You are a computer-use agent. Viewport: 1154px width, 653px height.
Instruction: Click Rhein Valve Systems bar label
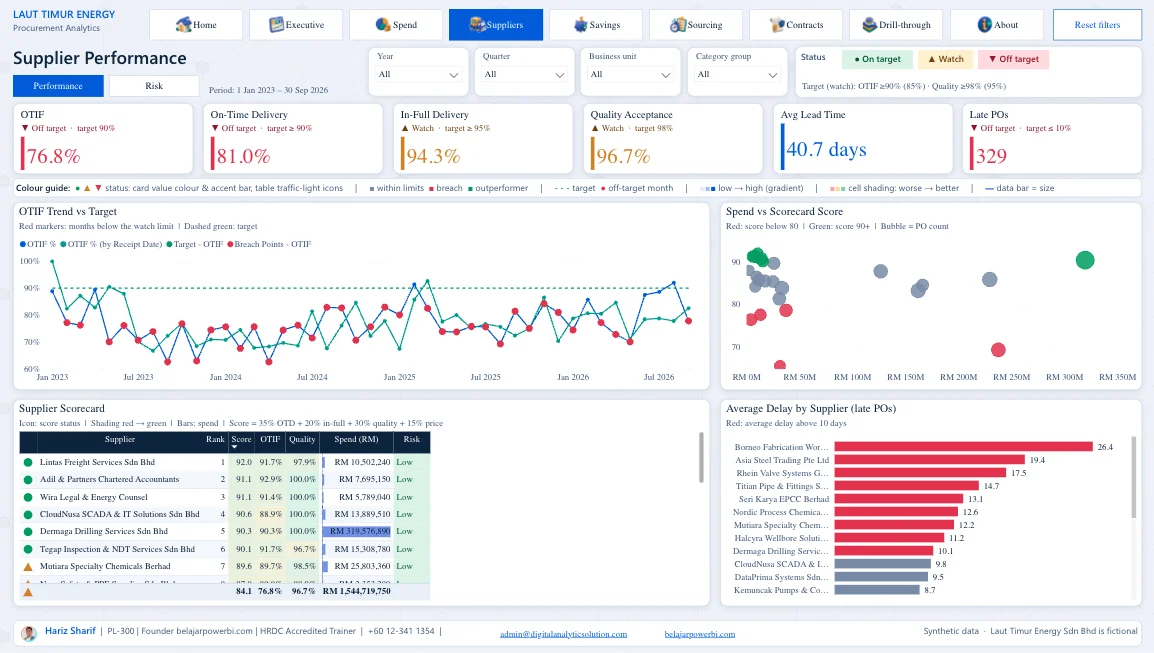click(782, 473)
